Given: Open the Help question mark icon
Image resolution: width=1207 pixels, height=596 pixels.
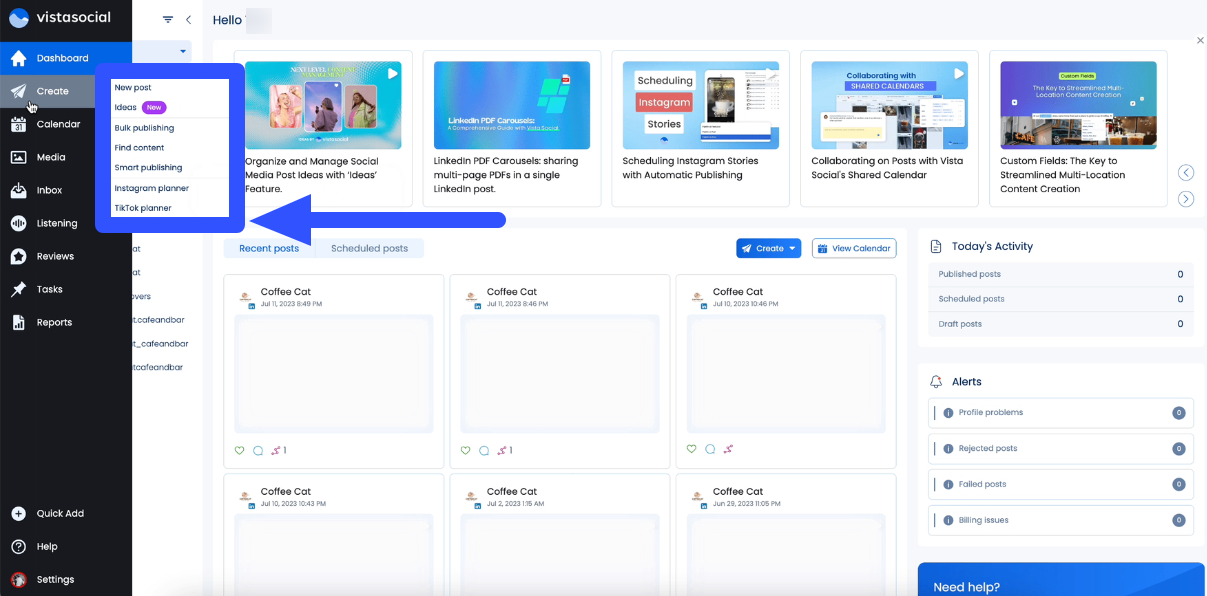Looking at the screenshot, I should pyautogui.click(x=18, y=546).
